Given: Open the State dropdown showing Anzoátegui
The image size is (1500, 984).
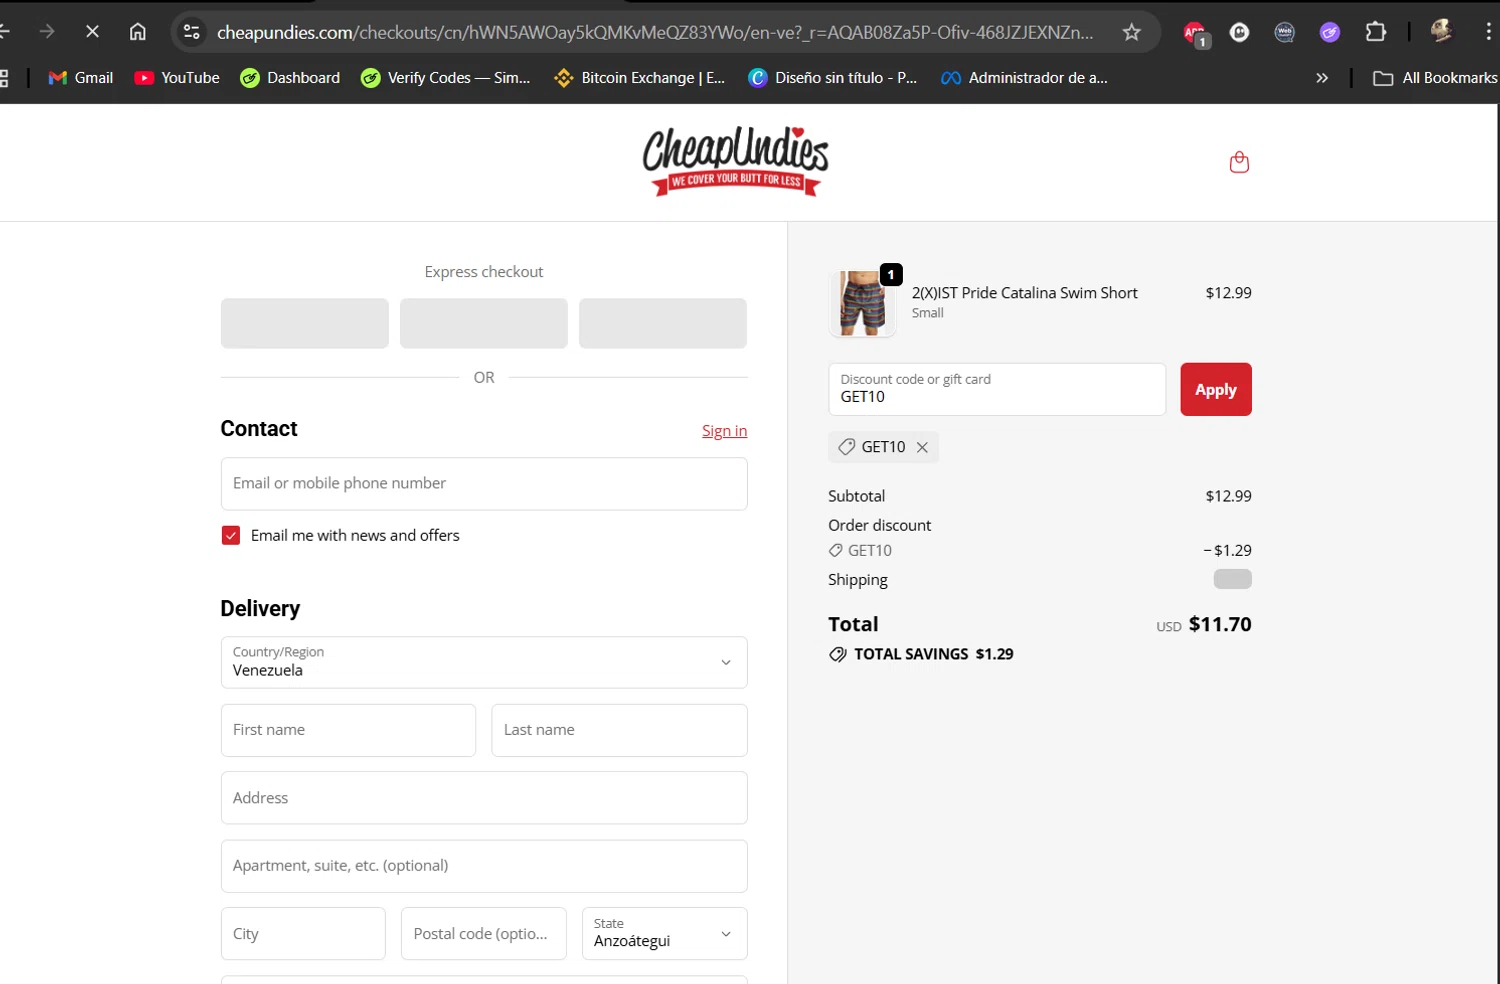Looking at the screenshot, I should [665, 933].
